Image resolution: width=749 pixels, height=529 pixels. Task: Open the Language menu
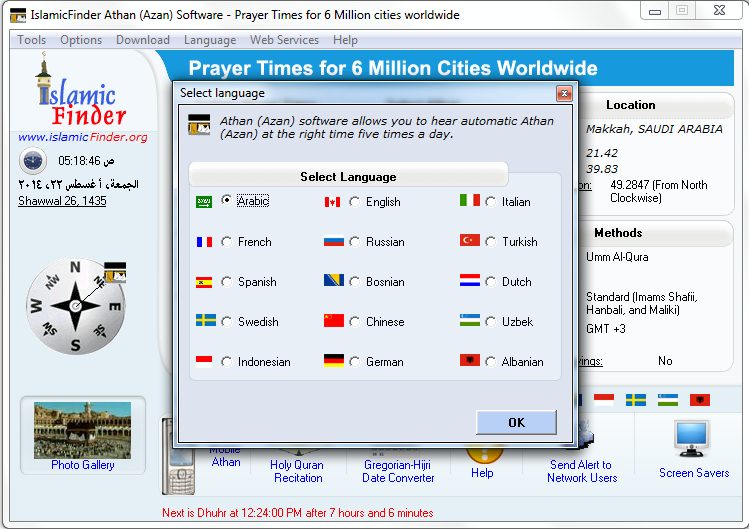pyautogui.click(x=210, y=40)
